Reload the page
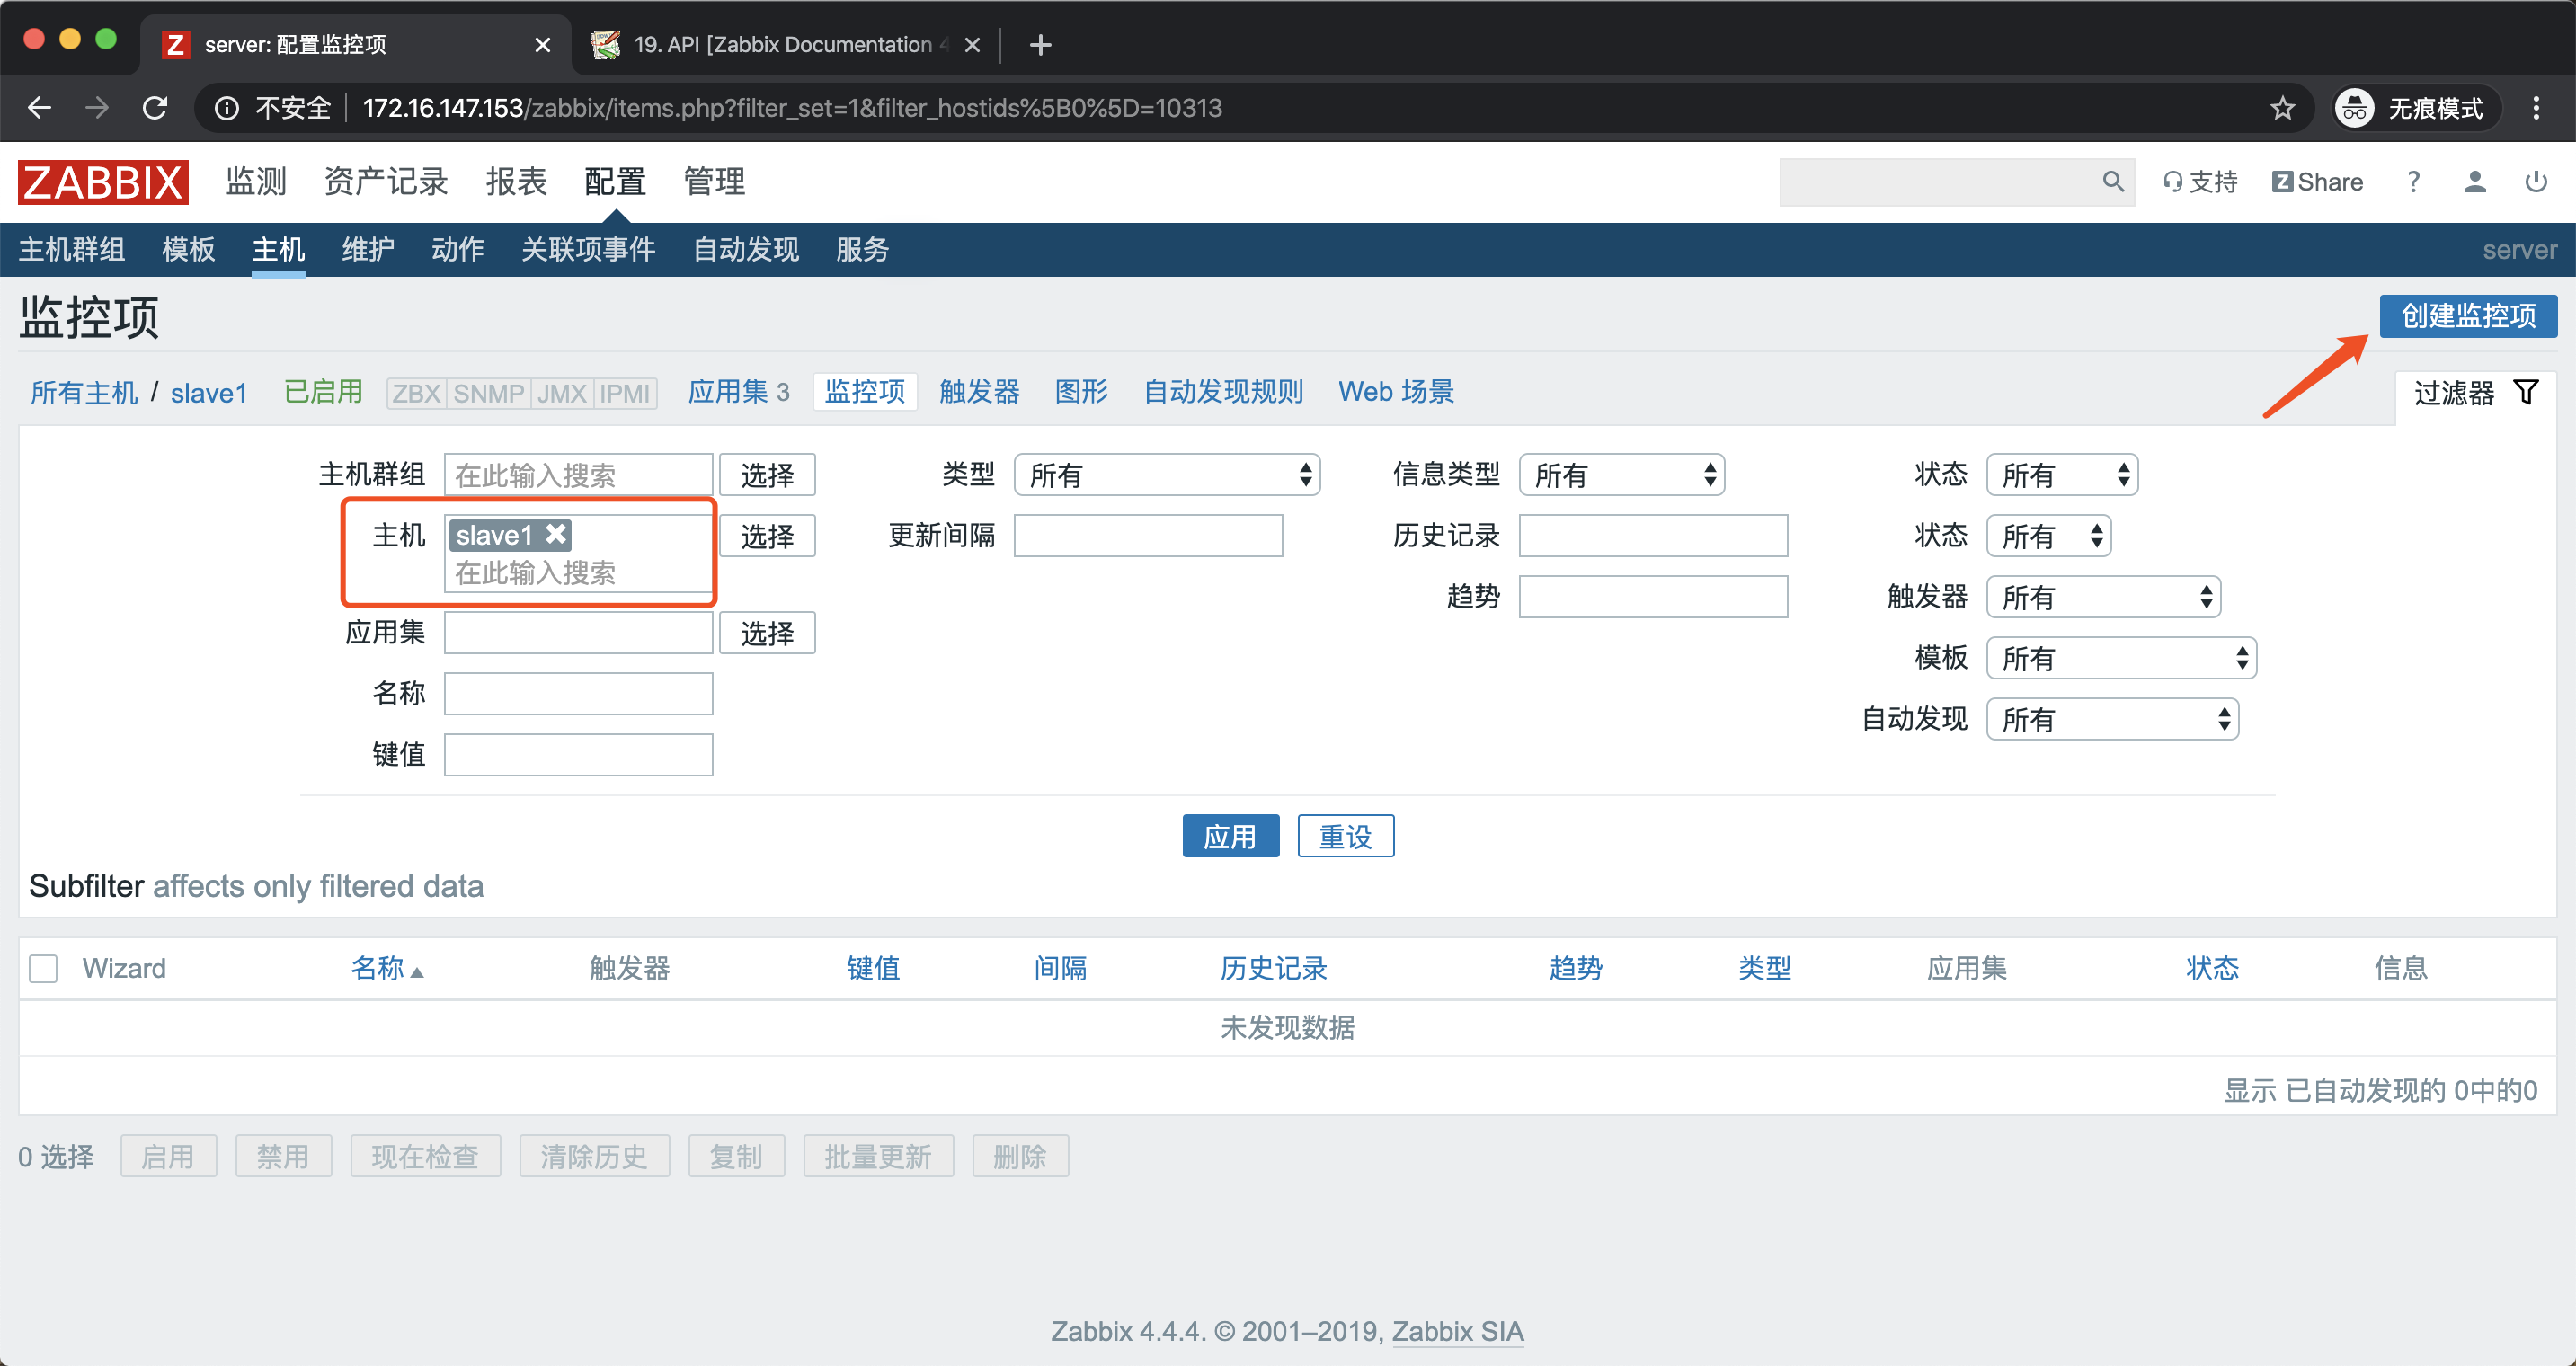2576x1366 pixels. click(x=155, y=108)
